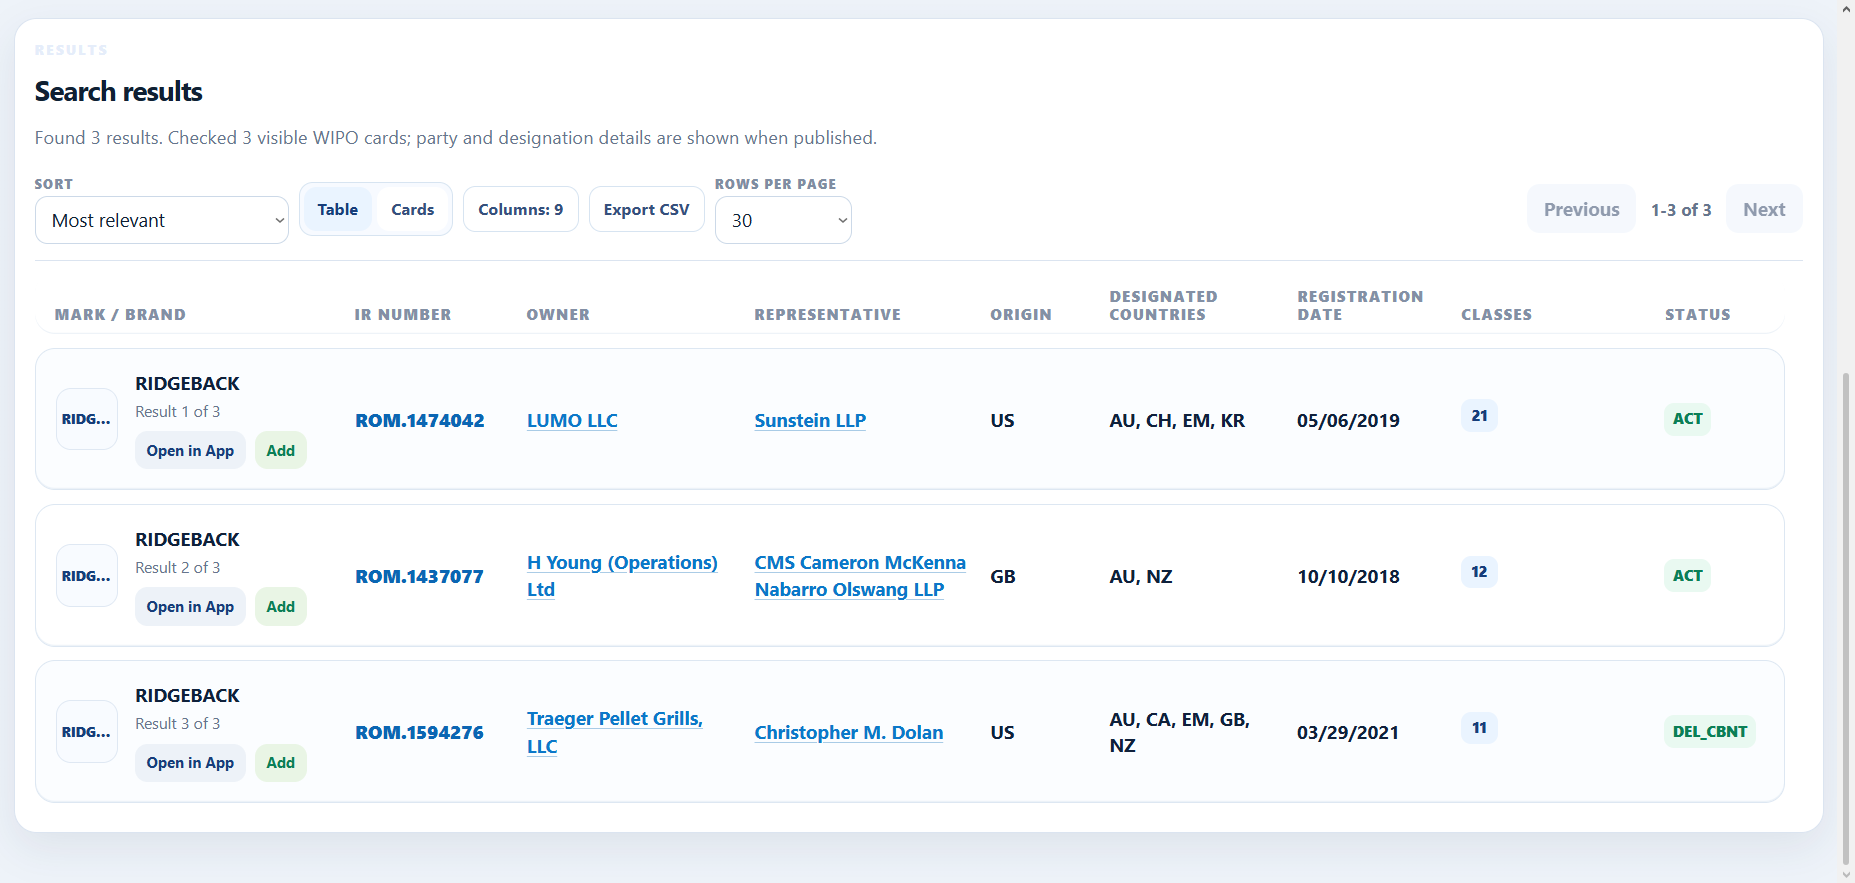1855x883 pixels.
Task: Click the Registration Date column header
Action: (x=1360, y=305)
